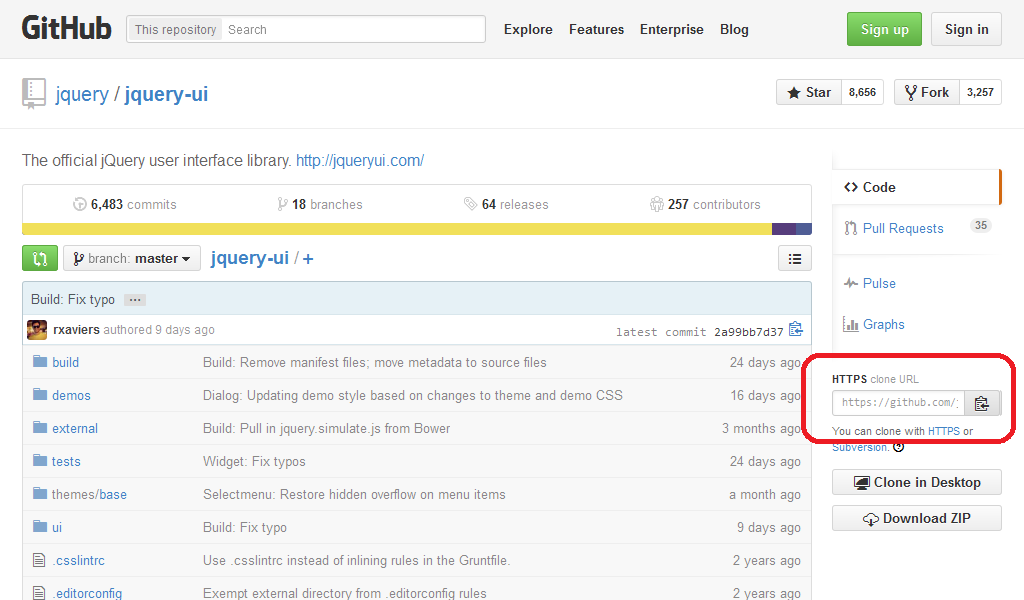Open the help icon next to Subversion

coord(898,447)
